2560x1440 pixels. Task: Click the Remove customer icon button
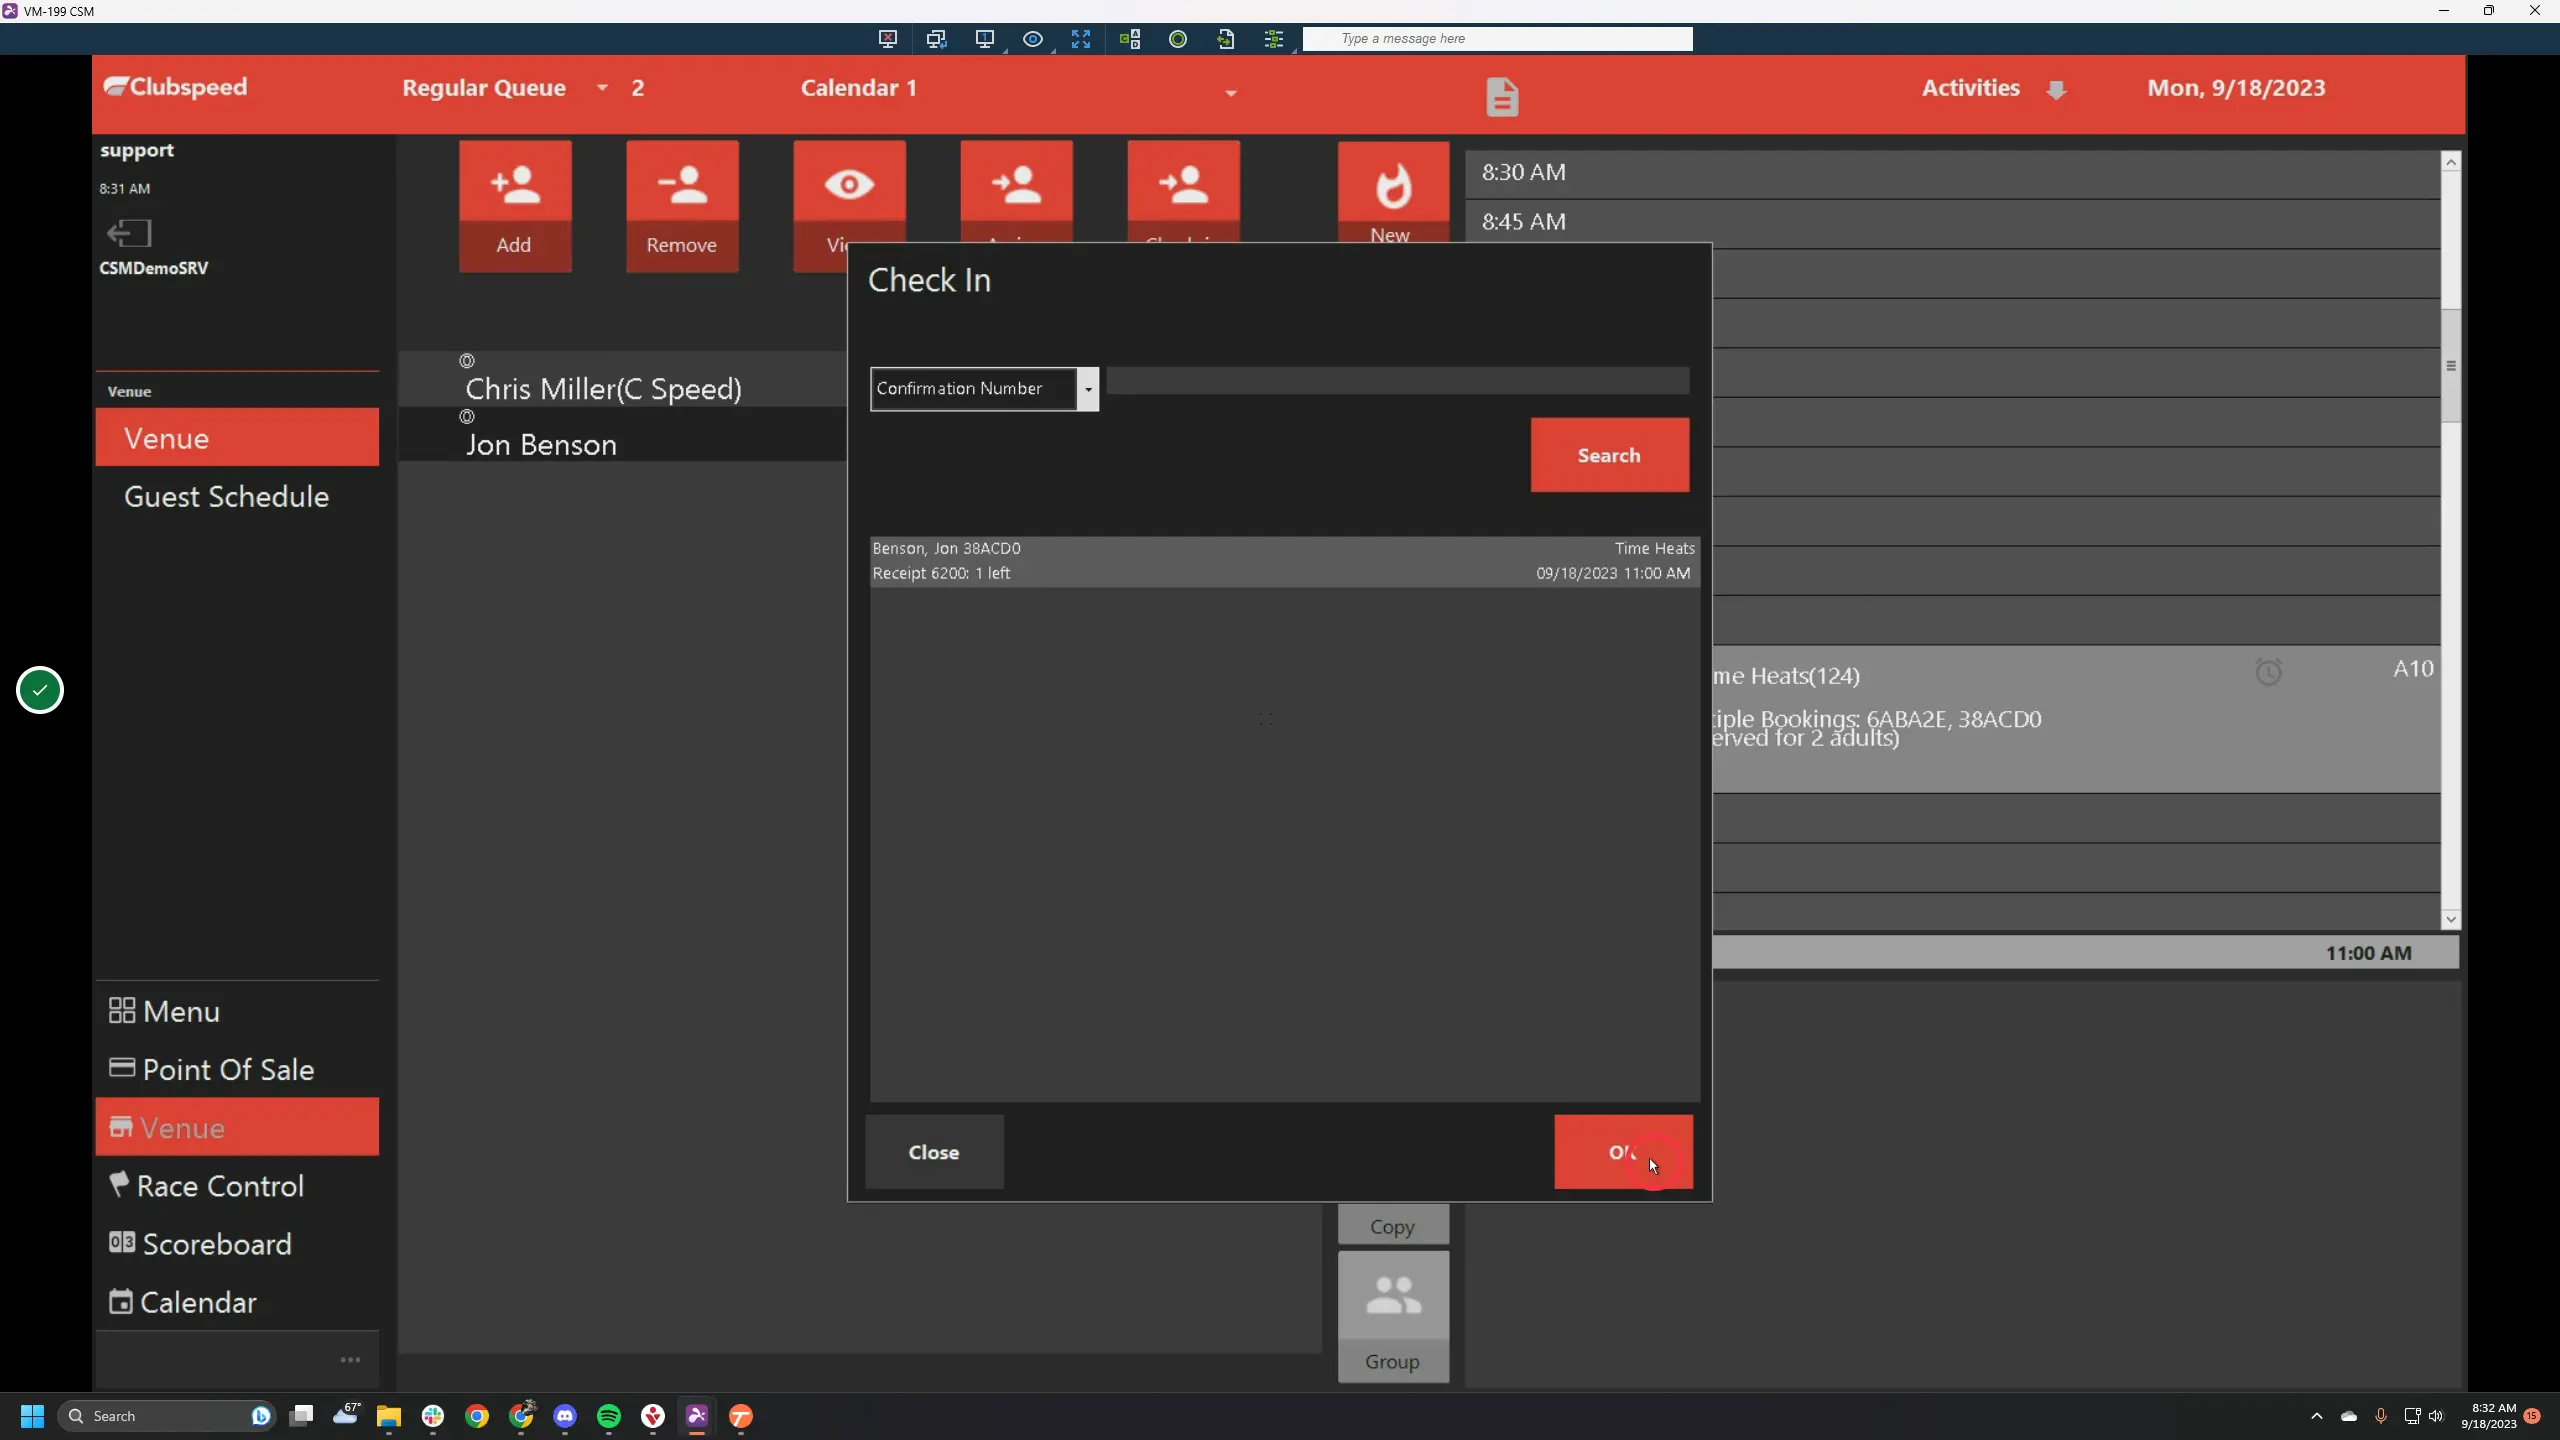tap(682, 206)
